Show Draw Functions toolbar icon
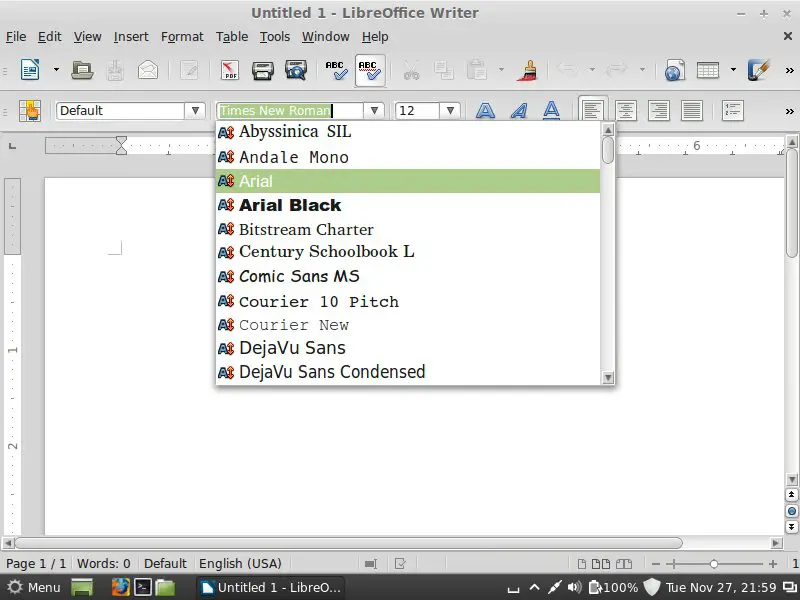This screenshot has width=800, height=600. point(758,69)
